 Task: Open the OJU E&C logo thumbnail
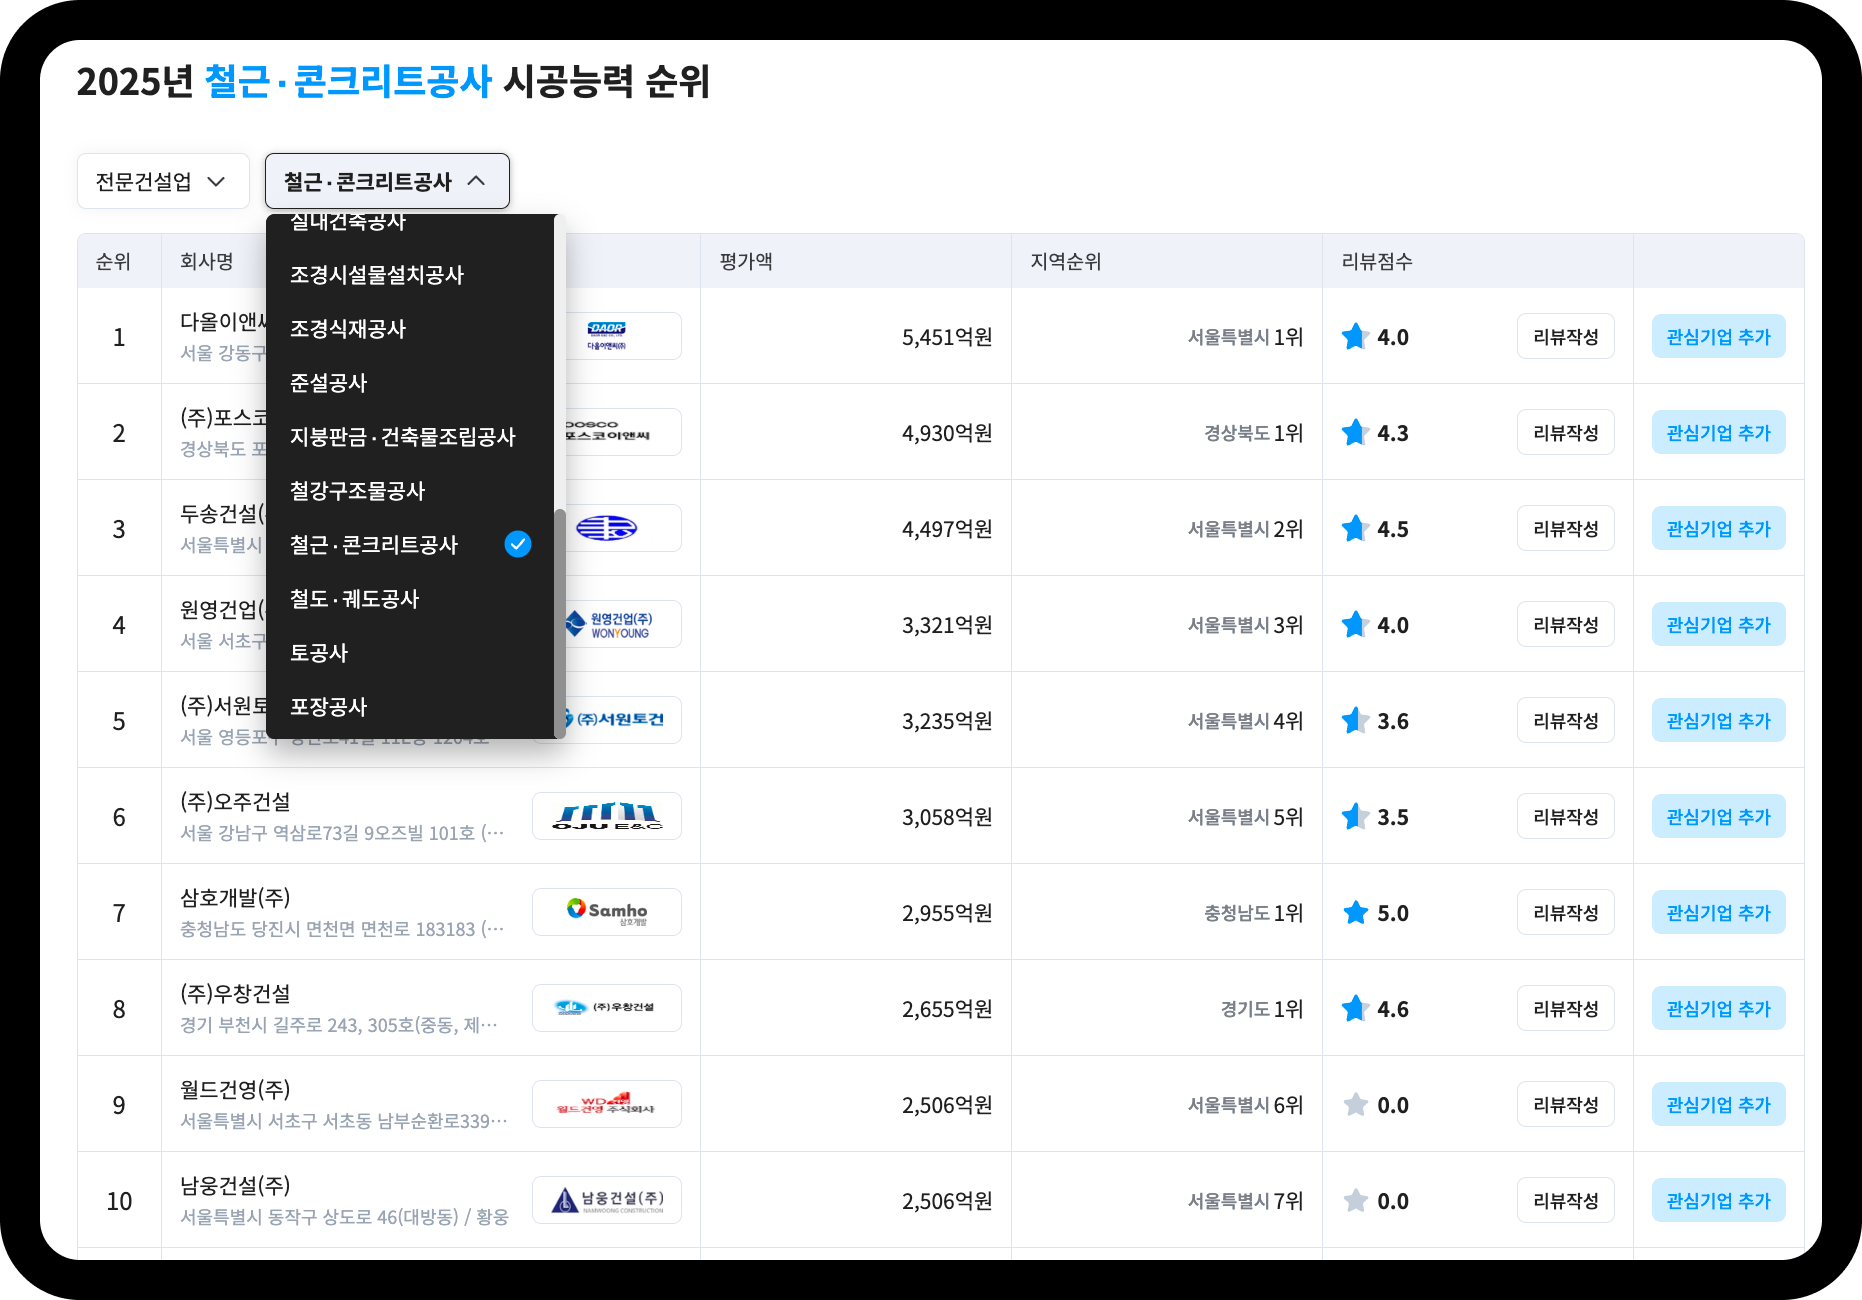[607, 816]
